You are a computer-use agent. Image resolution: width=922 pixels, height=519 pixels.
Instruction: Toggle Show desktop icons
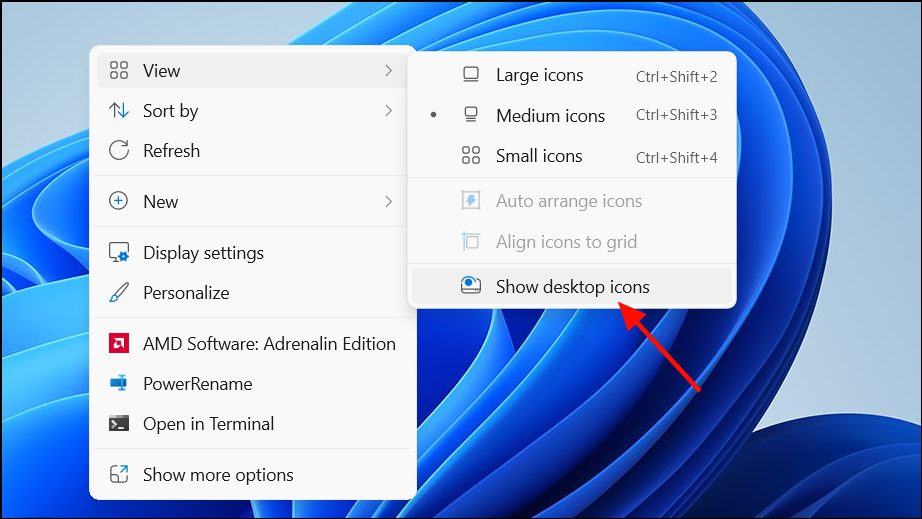point(572,287)
